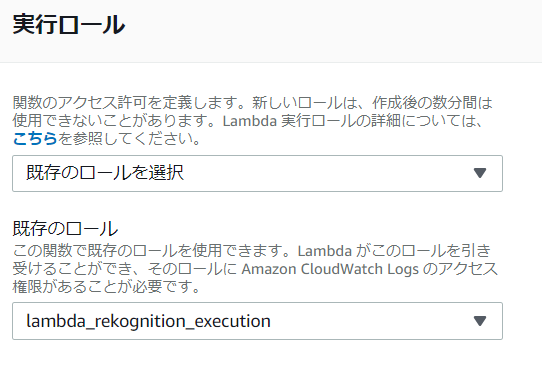
Task: Open the 既存のロールを選択 combo box
Action: 258,174
